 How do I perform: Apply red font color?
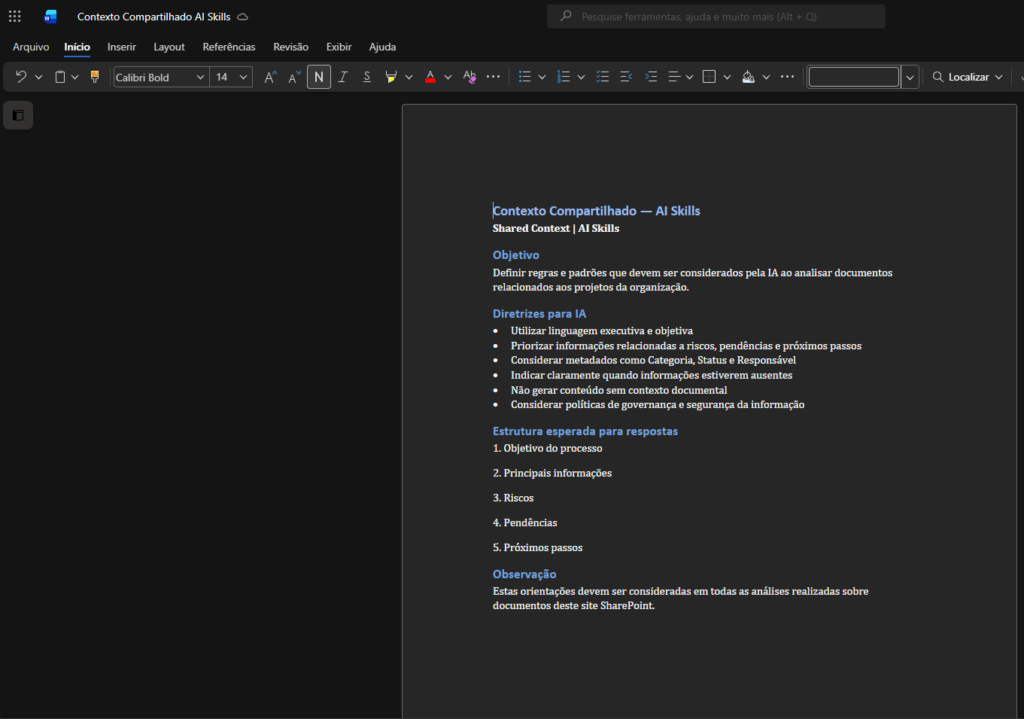(430, 77)
